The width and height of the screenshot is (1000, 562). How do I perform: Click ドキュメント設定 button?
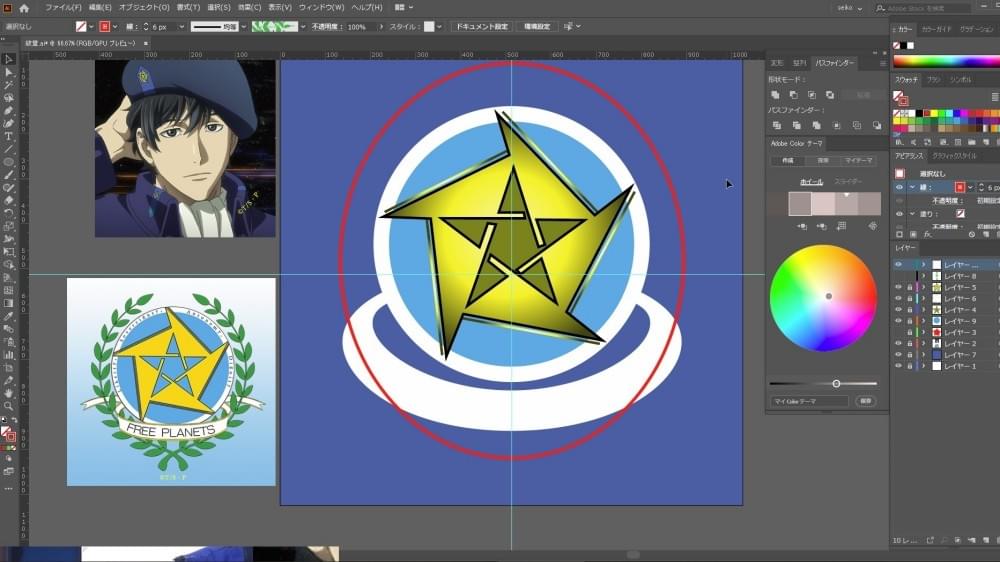482,27
